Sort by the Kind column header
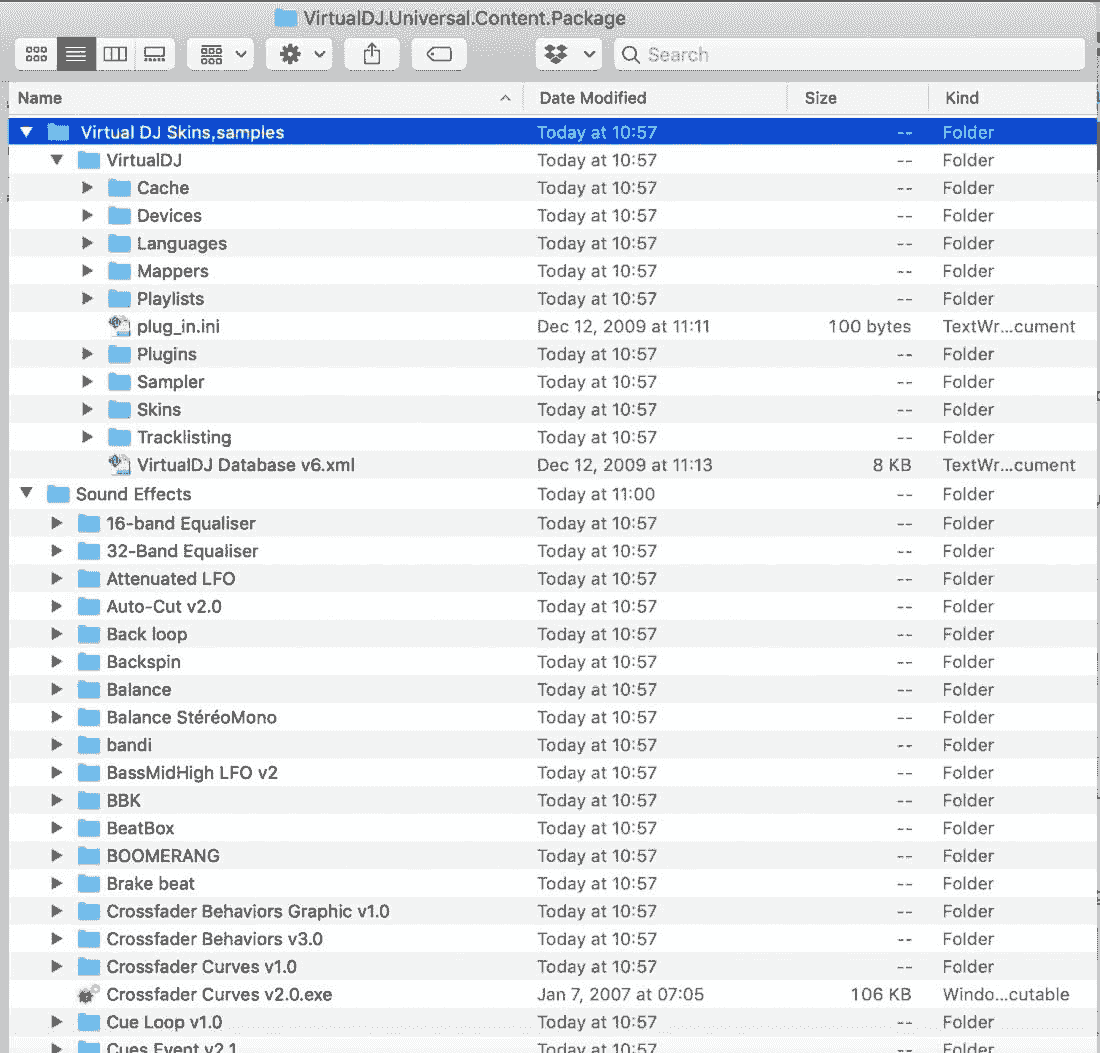1100x1053 pixels. click(1013, 98)
